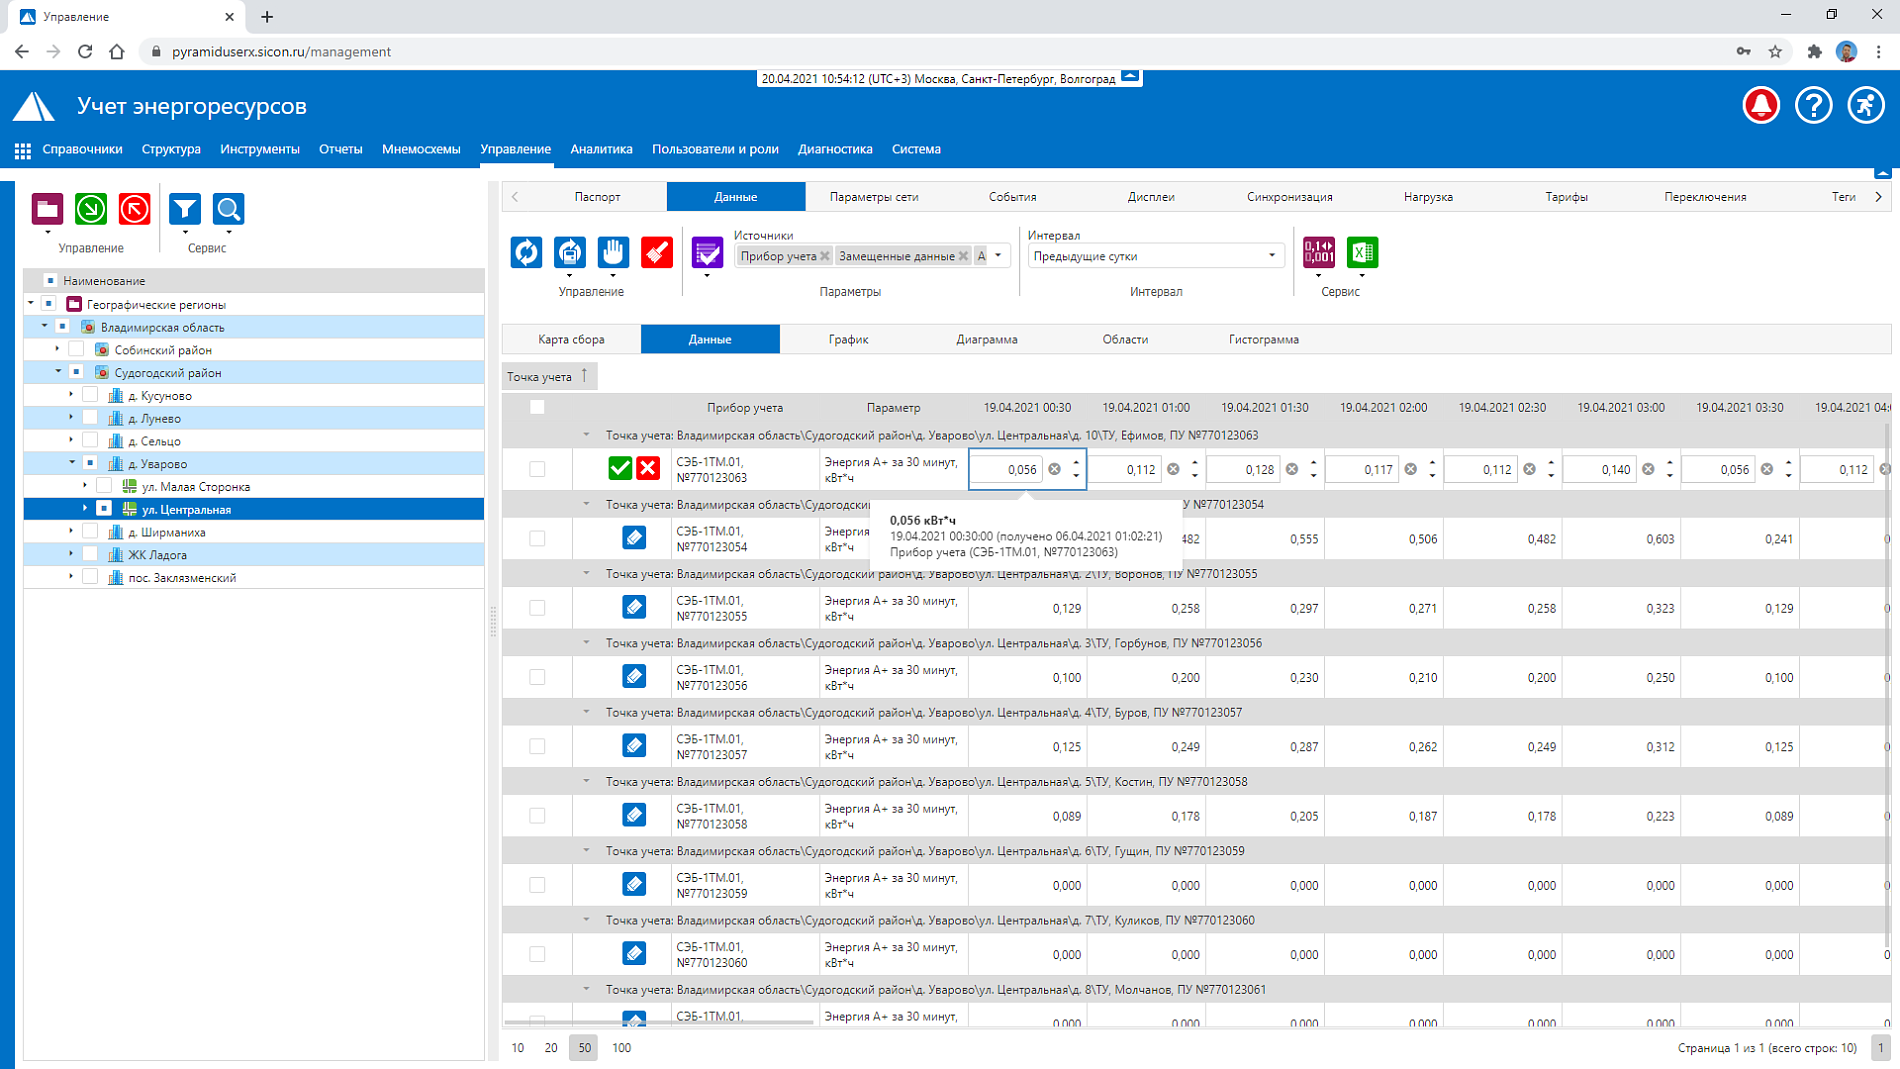Tick the checkbox for meter №770123054

[537, 538]
